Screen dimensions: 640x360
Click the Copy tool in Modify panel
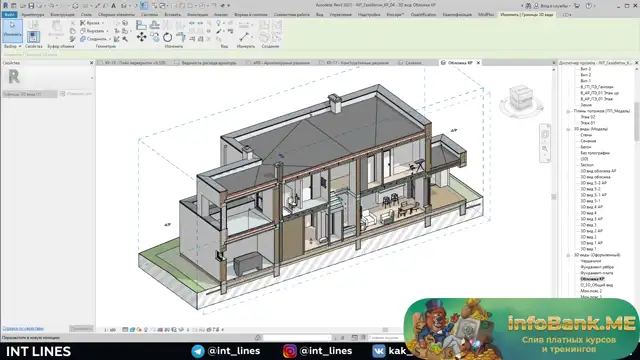[x=155, y=37]
